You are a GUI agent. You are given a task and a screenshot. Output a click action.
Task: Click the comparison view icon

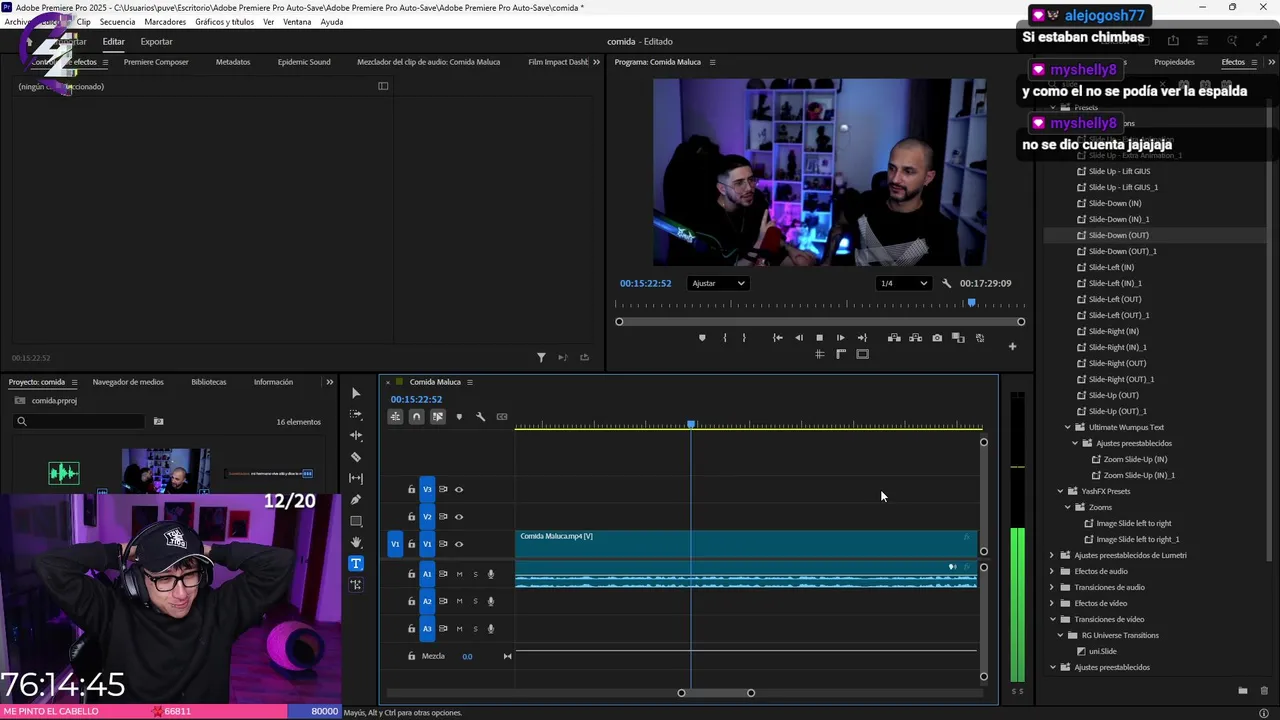pyautogui.click(x=958, y=338)
